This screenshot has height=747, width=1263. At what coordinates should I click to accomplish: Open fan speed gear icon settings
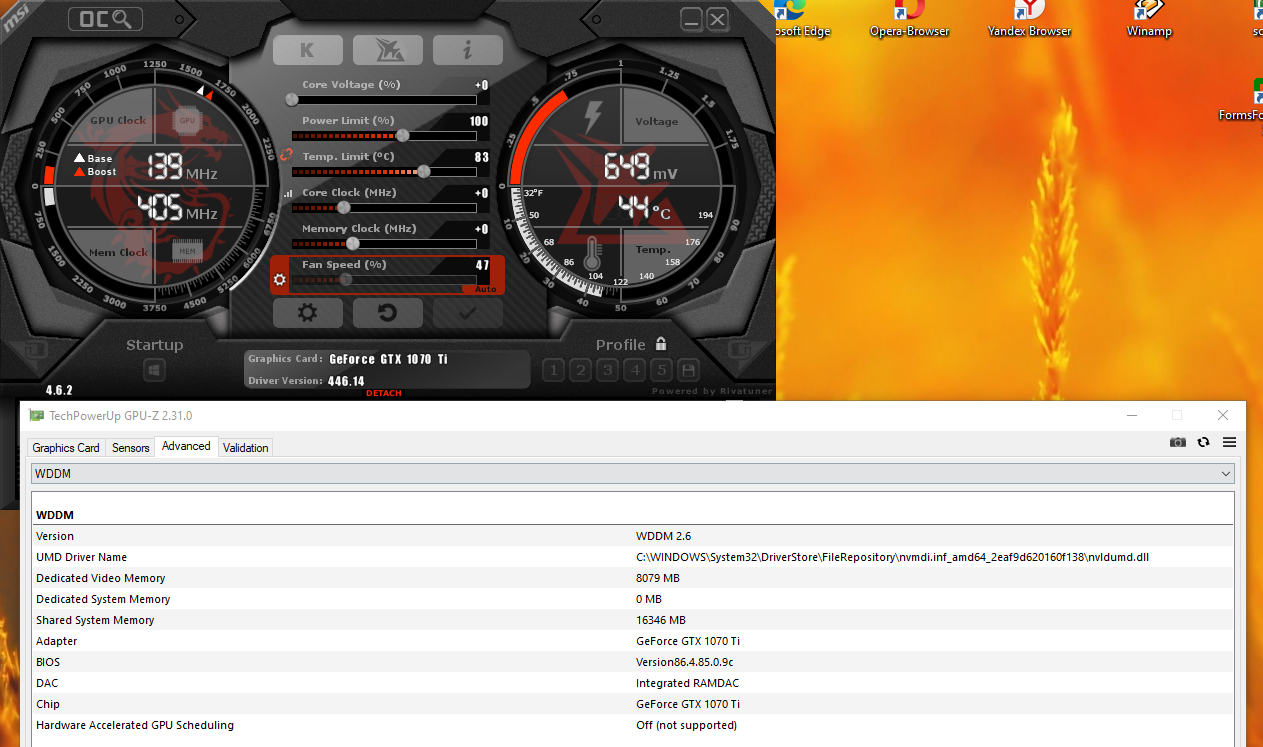280,279
